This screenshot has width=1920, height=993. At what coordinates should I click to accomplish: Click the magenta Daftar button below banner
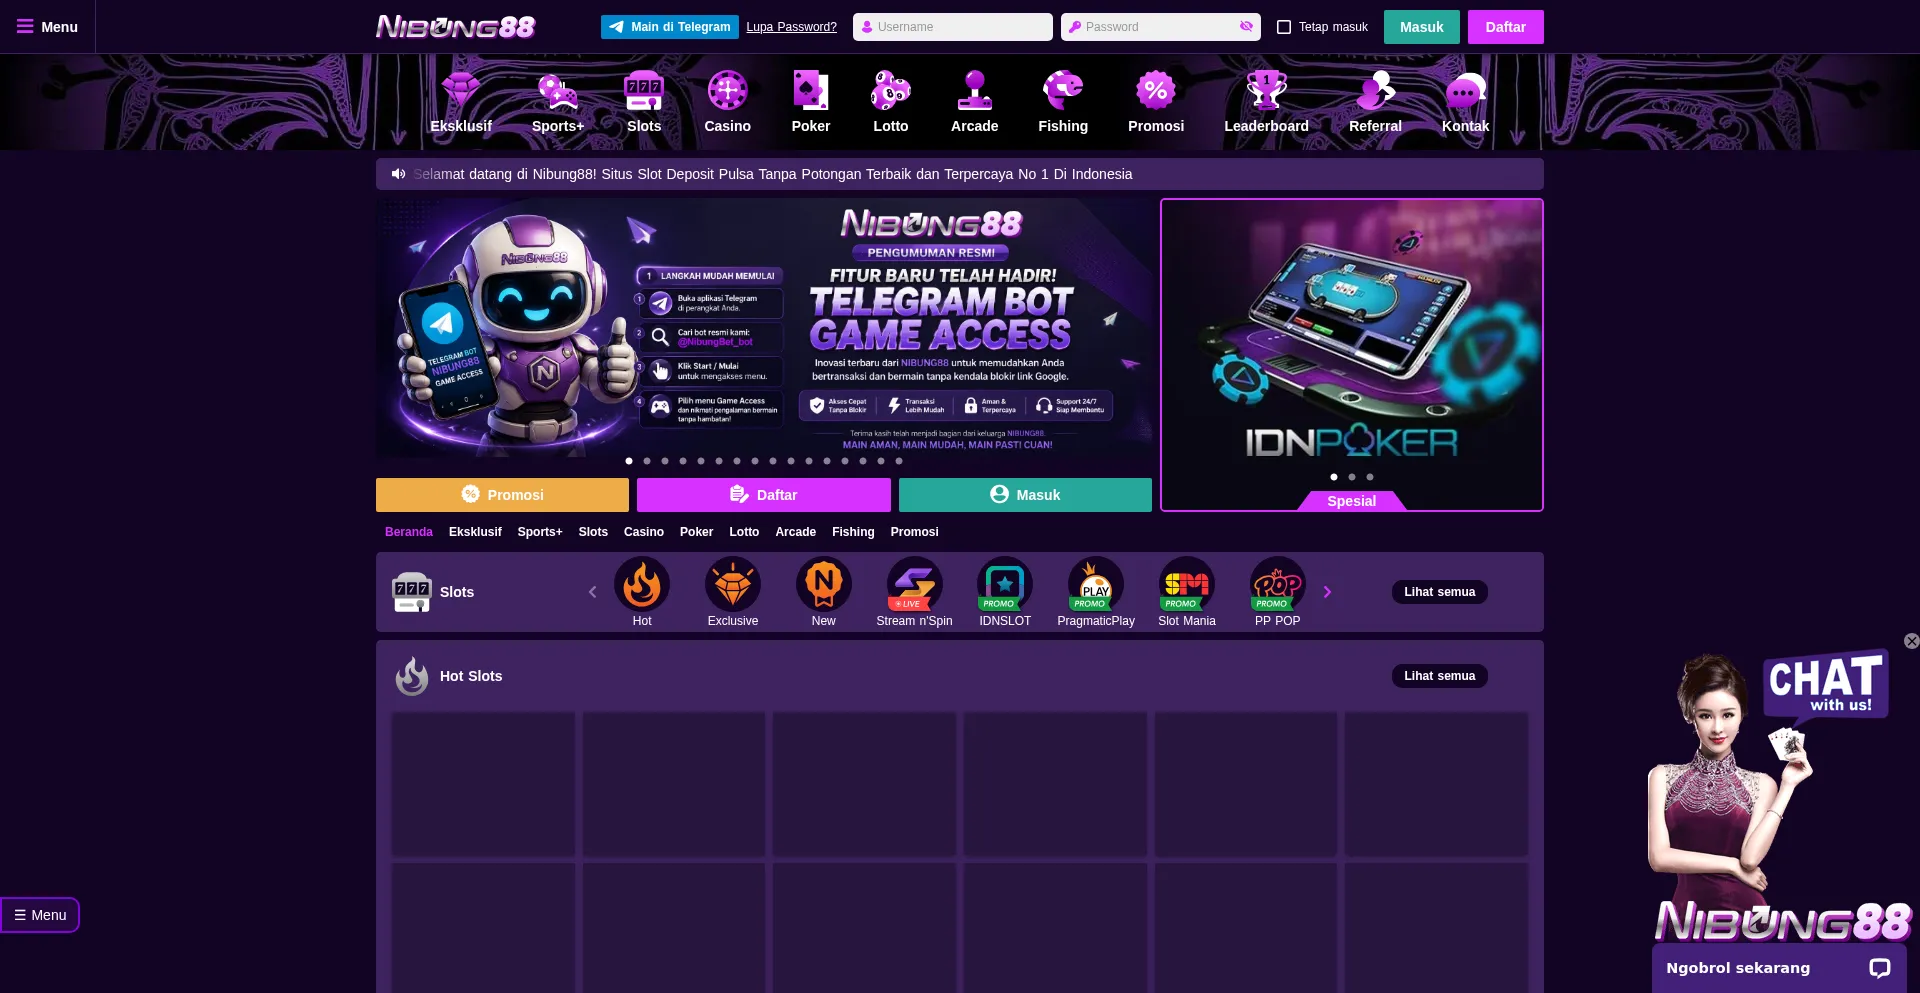click(x=763, y=495)
